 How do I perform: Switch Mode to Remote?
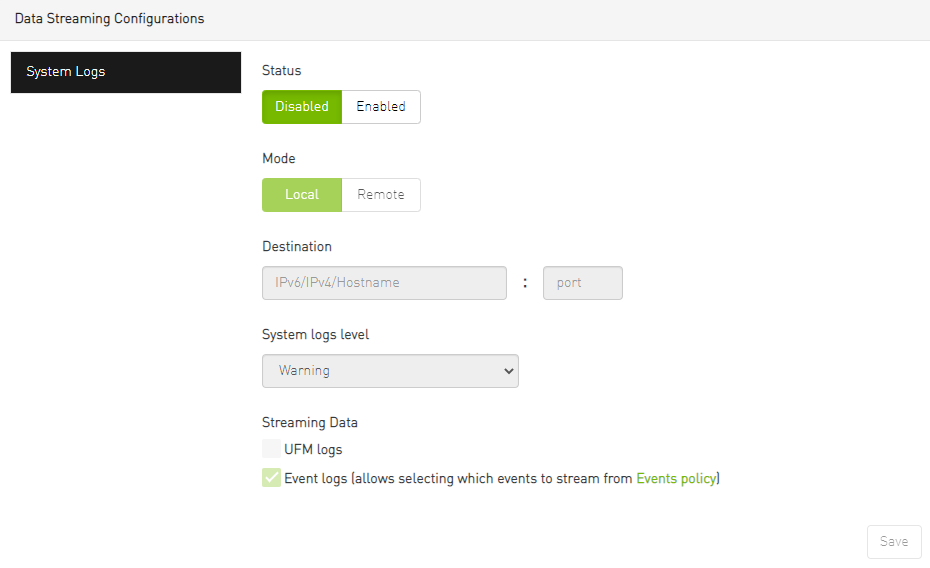381,195
